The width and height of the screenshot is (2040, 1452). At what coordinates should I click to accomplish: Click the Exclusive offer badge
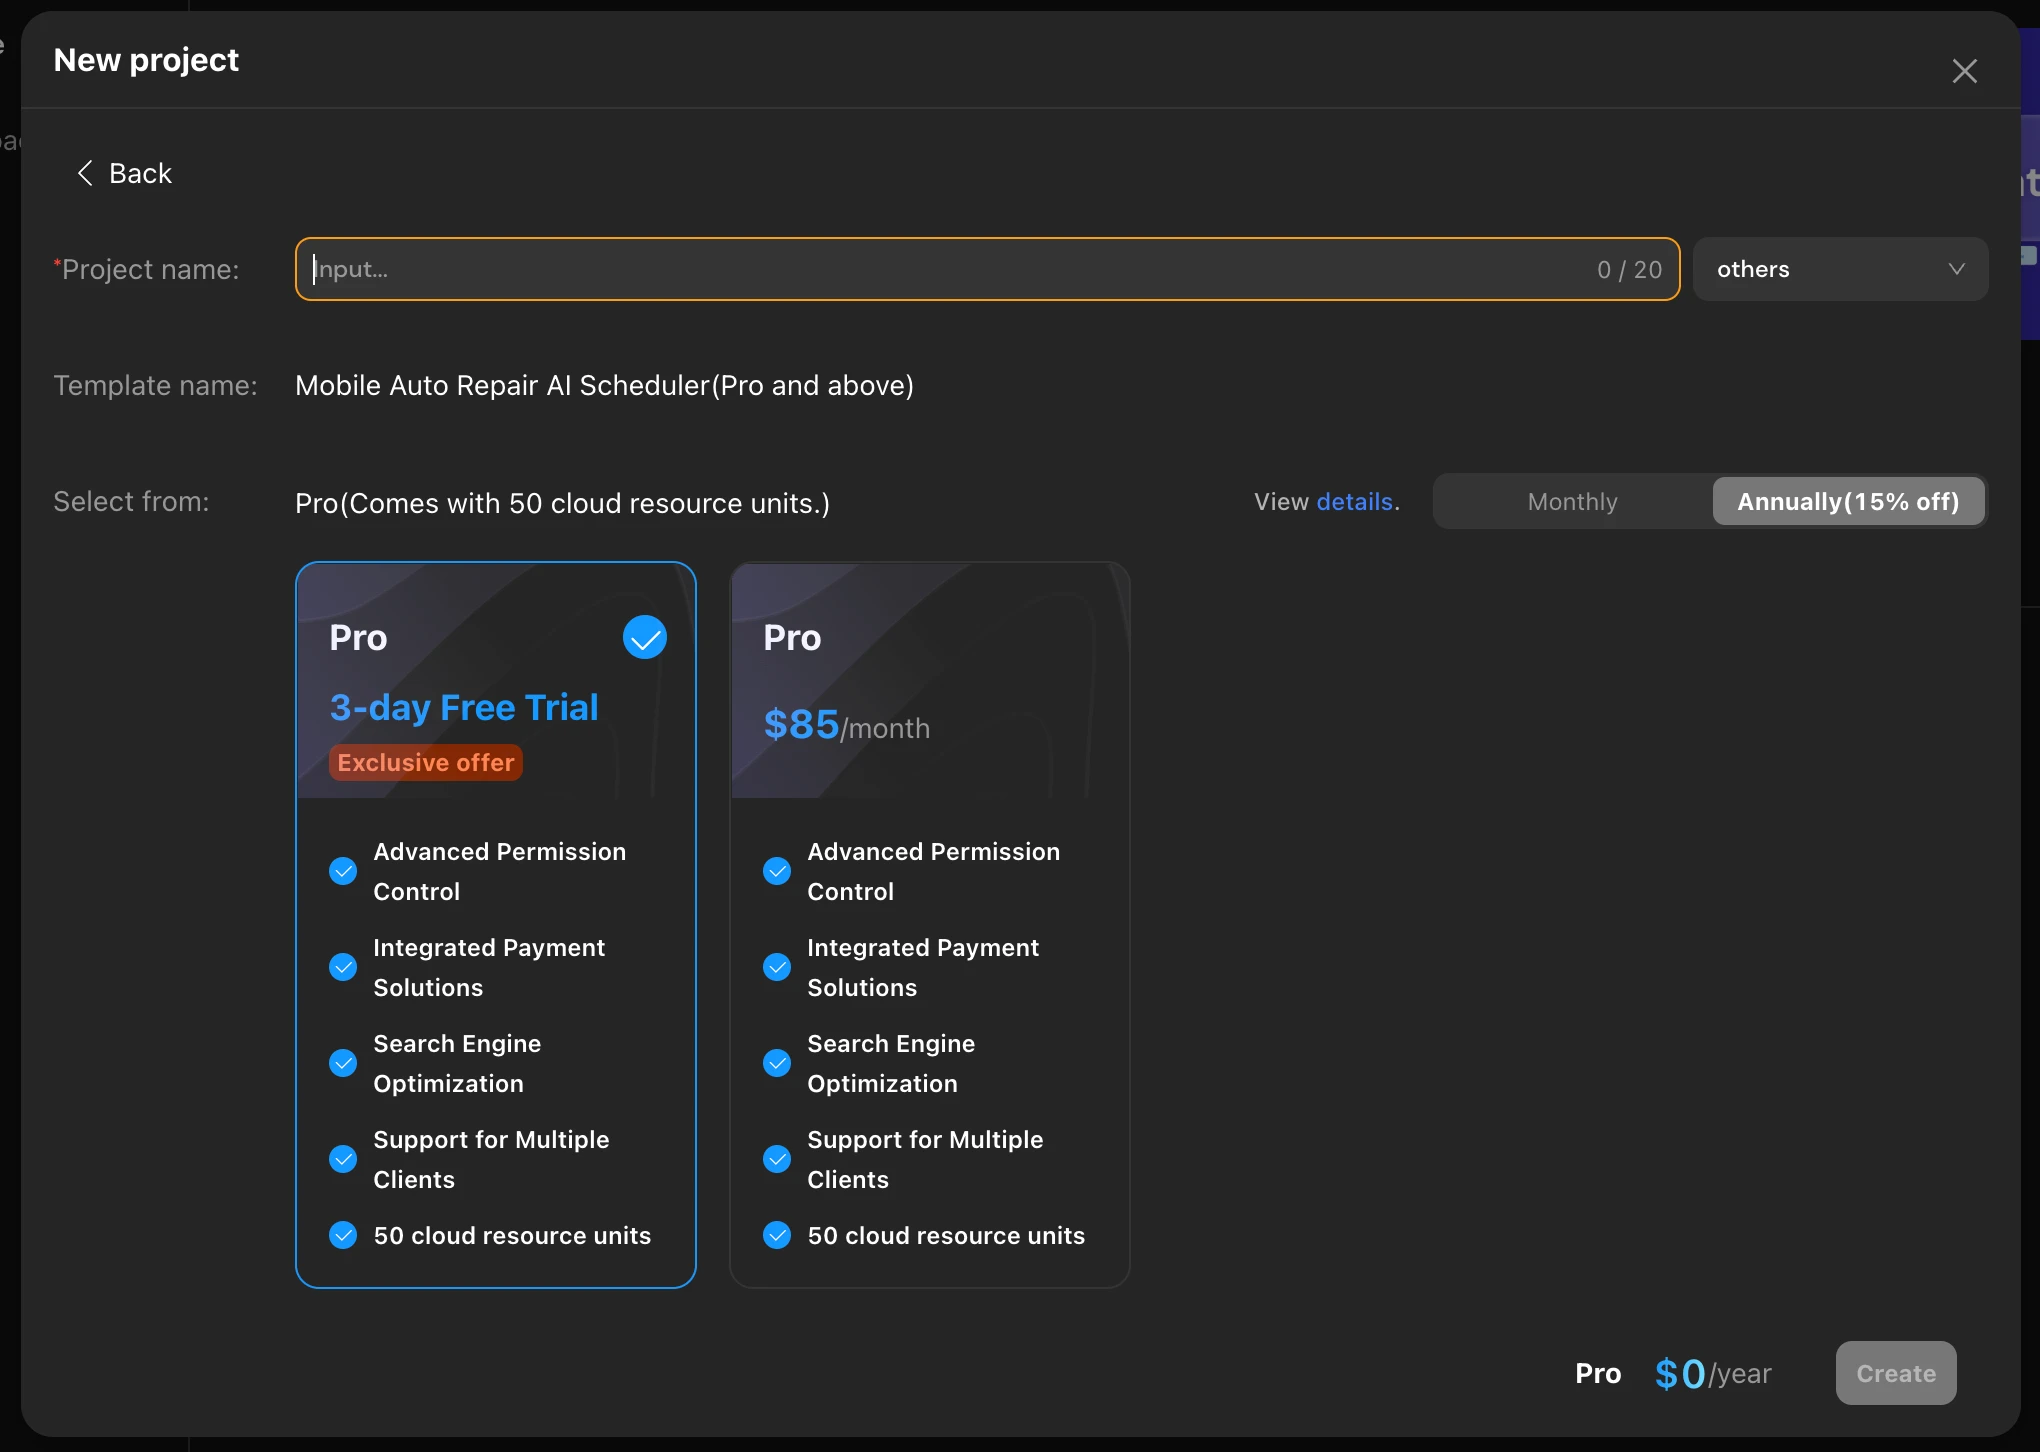(426, 762)
